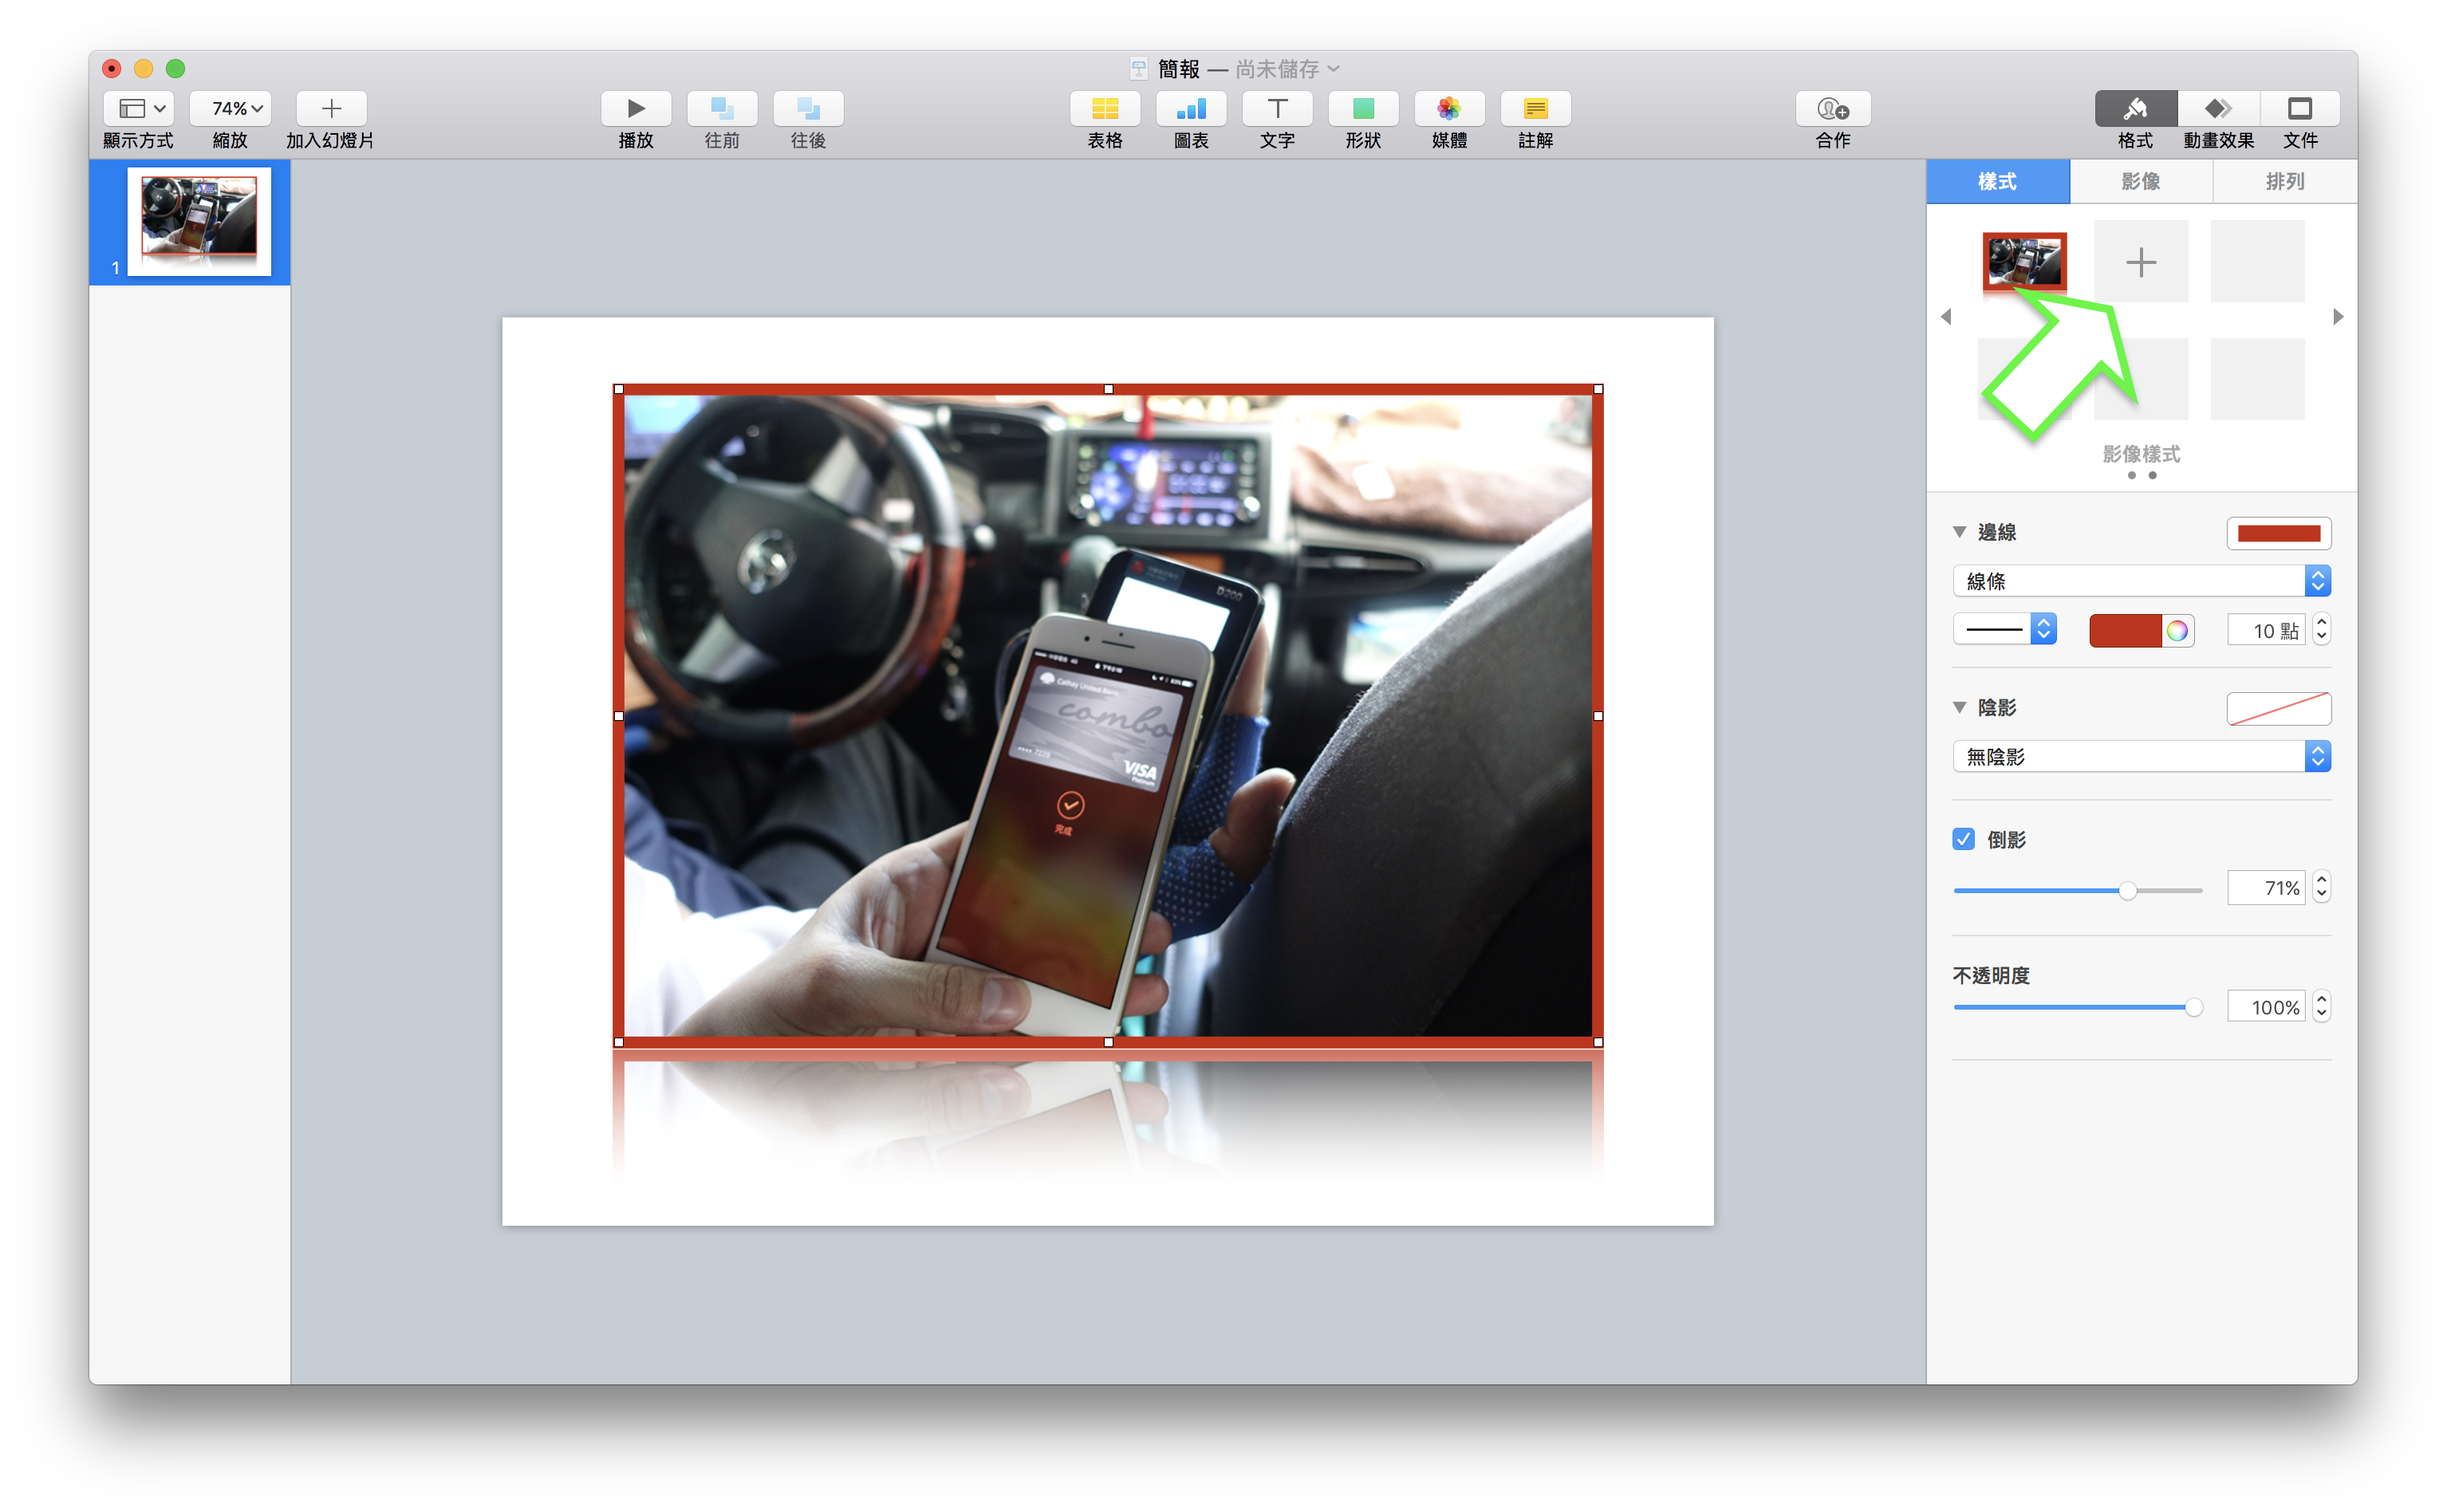Insert a text box (文字)

click(1277, 108)
